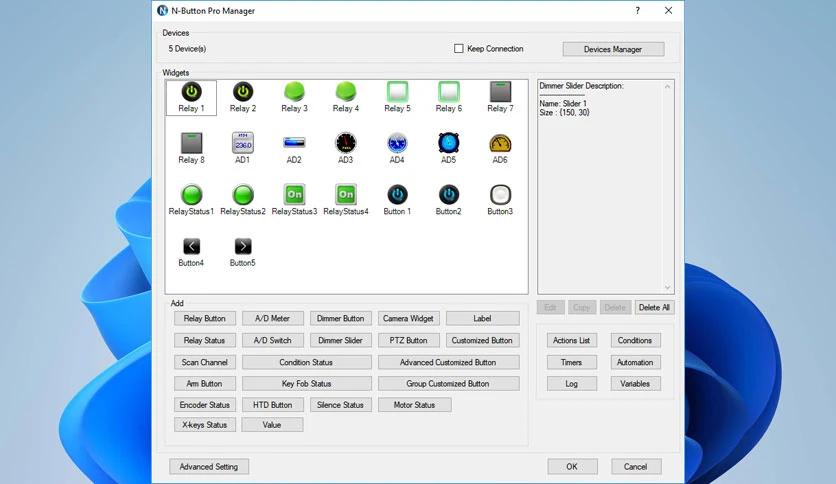Click the help question mark in title bar
Screen dimensions: 836x484
(638, 11)
